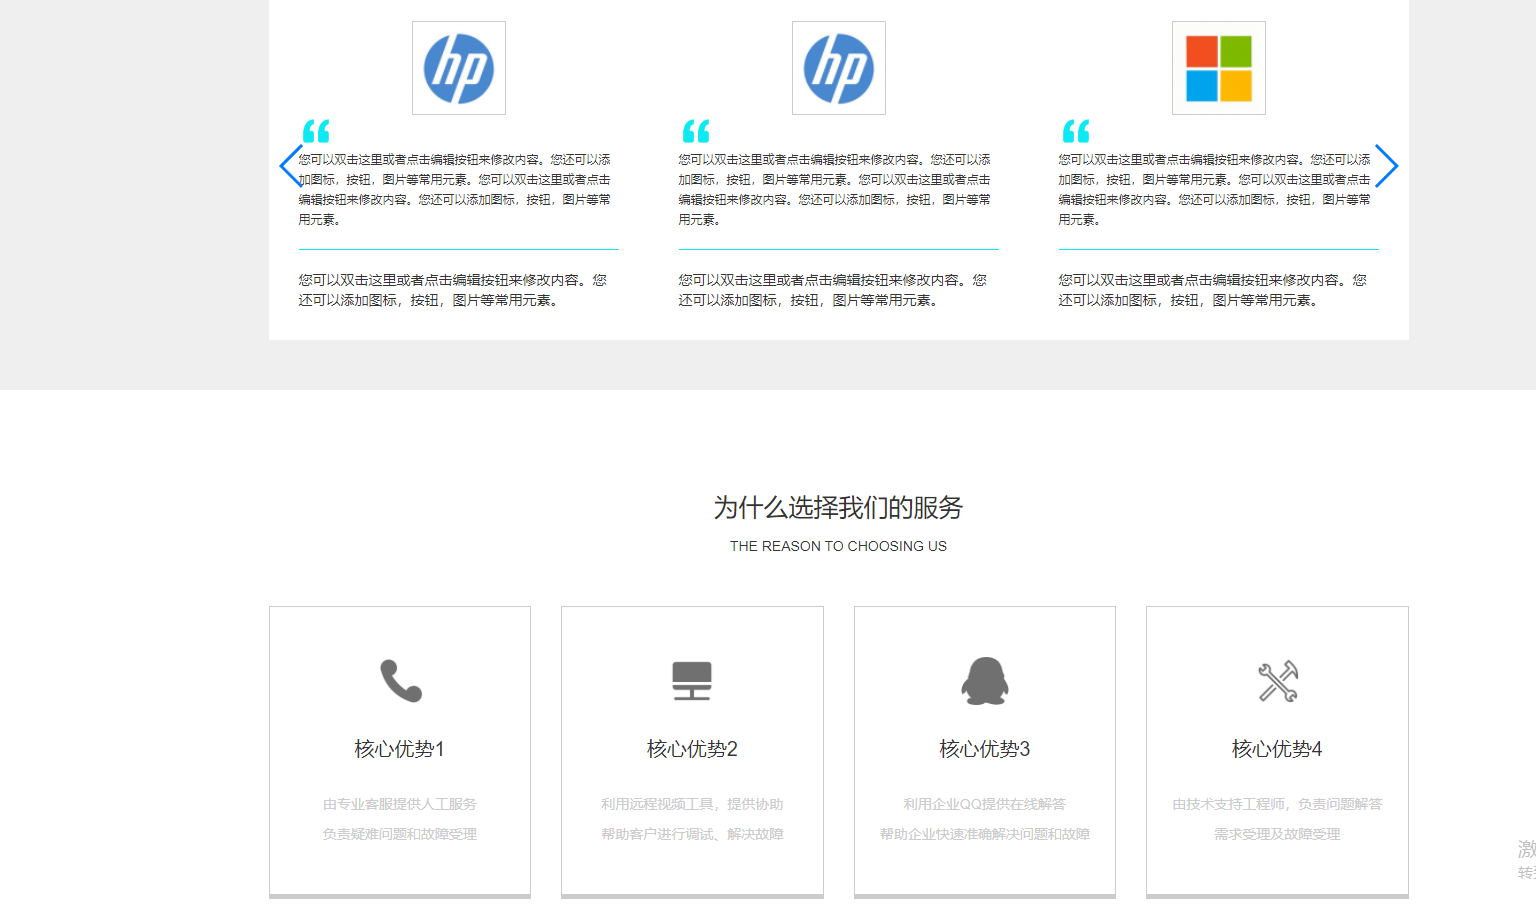Click the quote mark under the Microsoft logo

[1075, 131]
